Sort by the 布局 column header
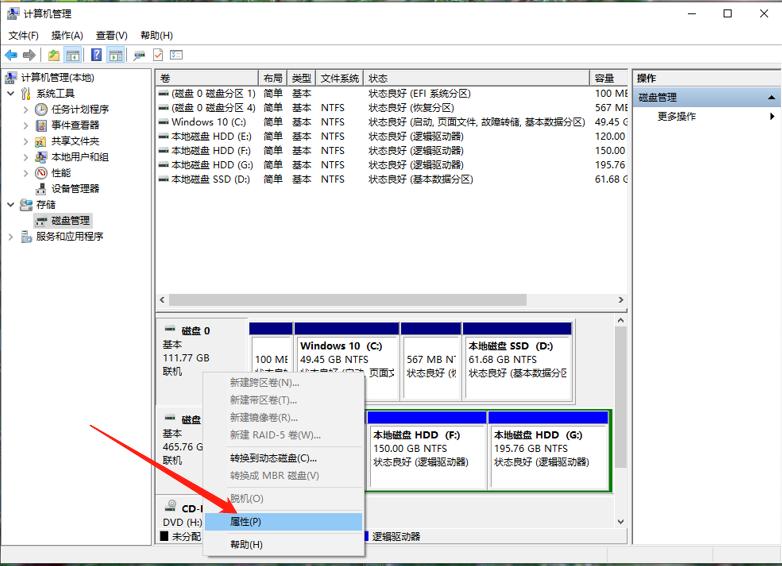The height and width of the screenshot is (566, 782). (273, 78)
